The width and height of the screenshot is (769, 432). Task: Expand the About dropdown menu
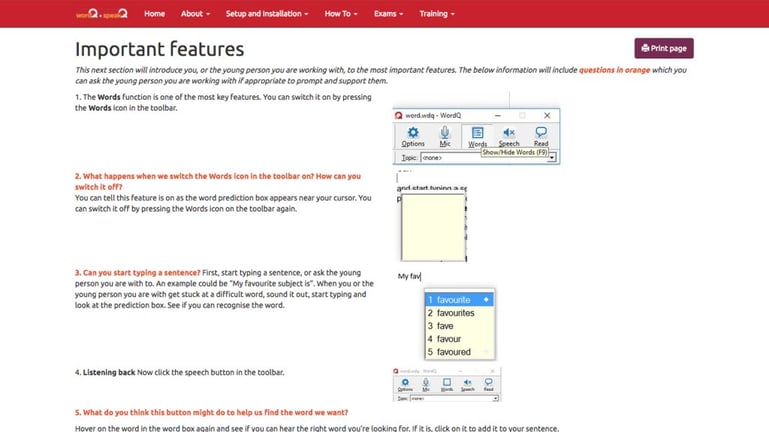coord(195,14)
